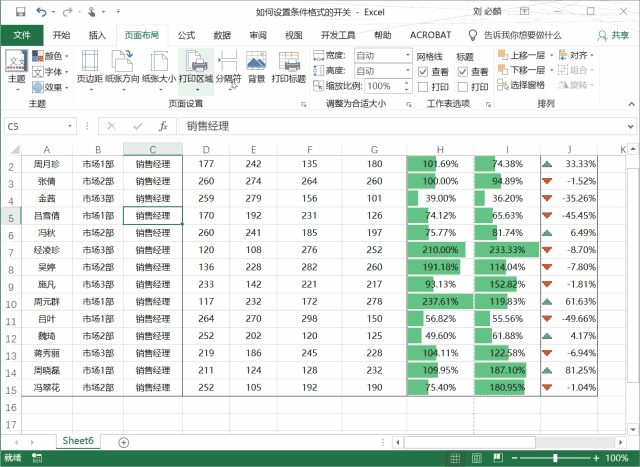The height and width of the screenshot is (467, 640).
Task: Click the Redo arrow icon
Action: 67,12
